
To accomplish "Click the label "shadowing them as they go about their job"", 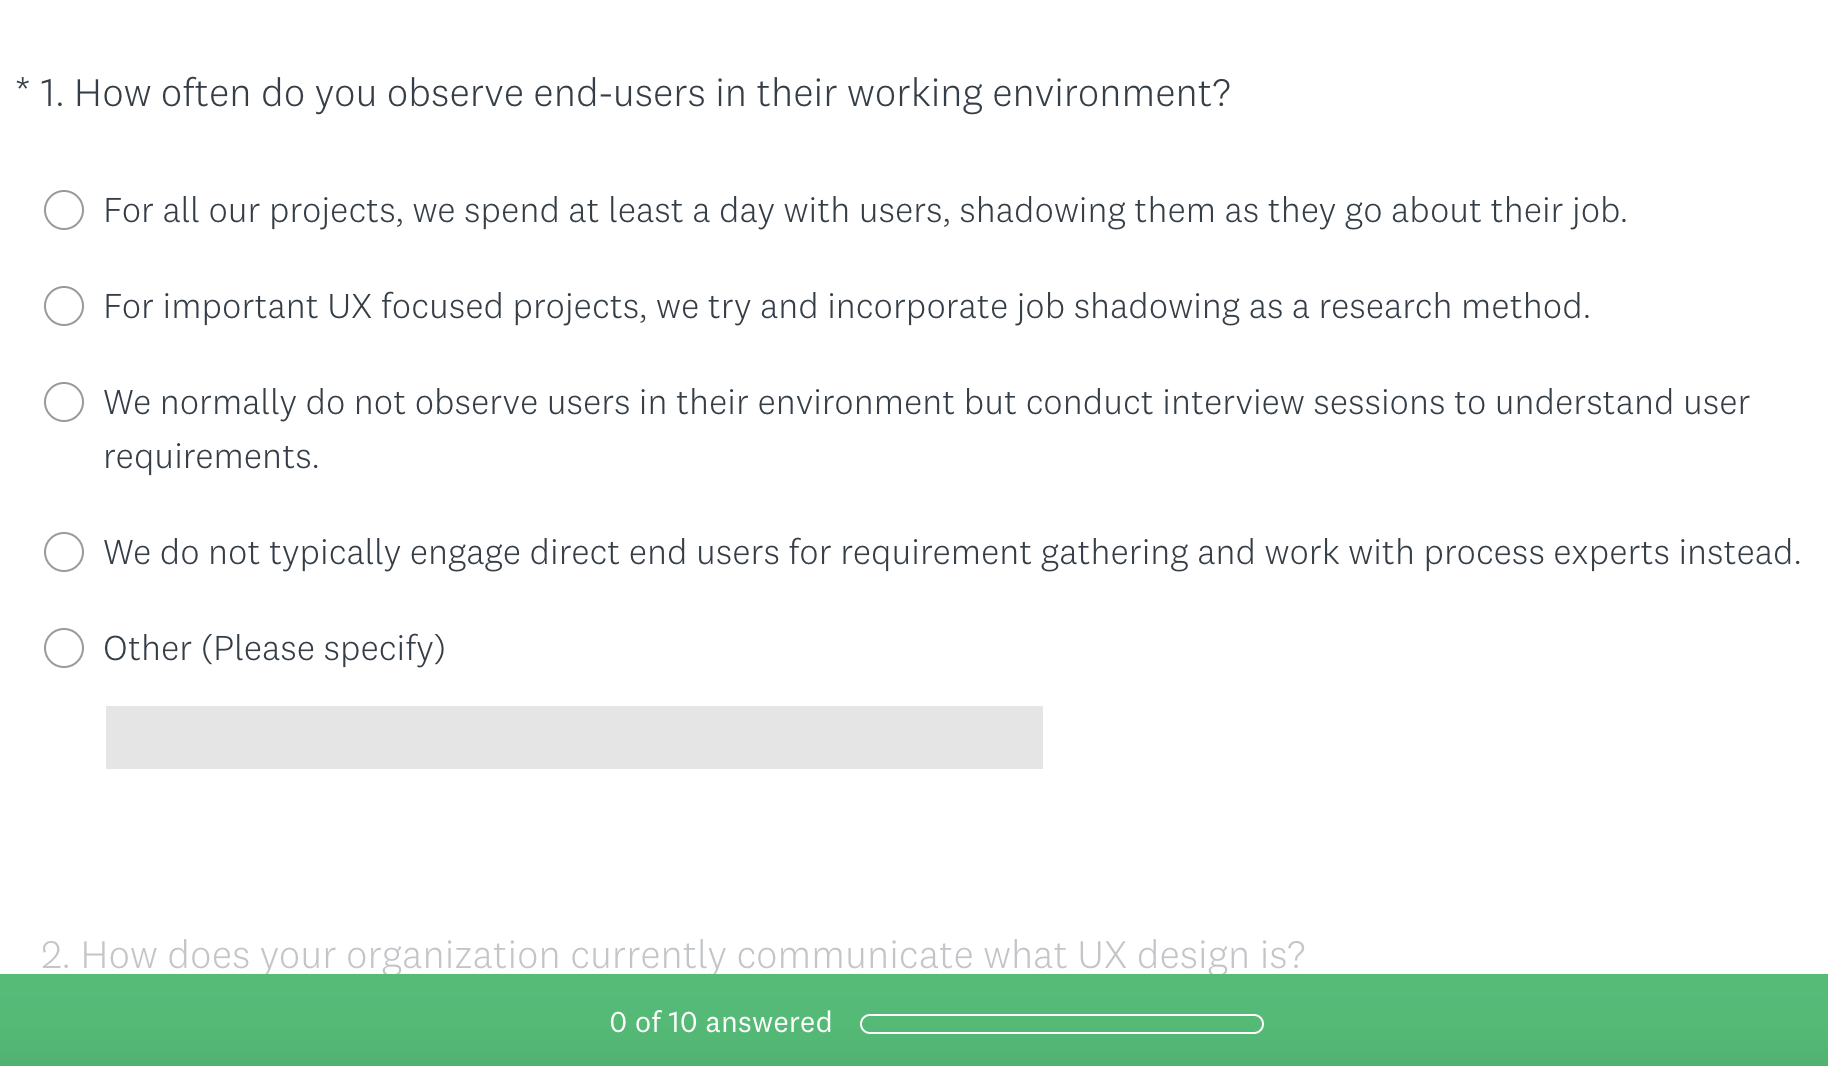I will pyautogui.click(x=1293, y=210).
